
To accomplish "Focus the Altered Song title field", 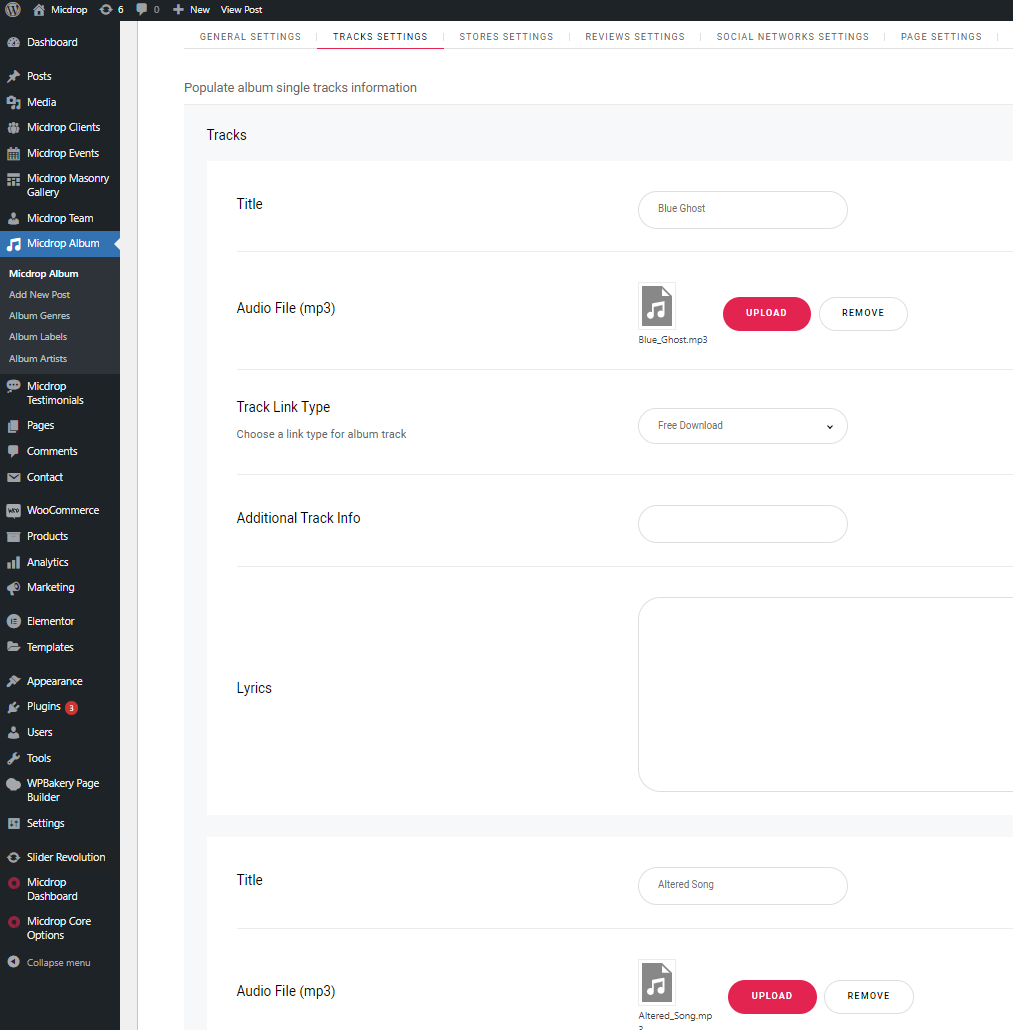I will 742,885.
